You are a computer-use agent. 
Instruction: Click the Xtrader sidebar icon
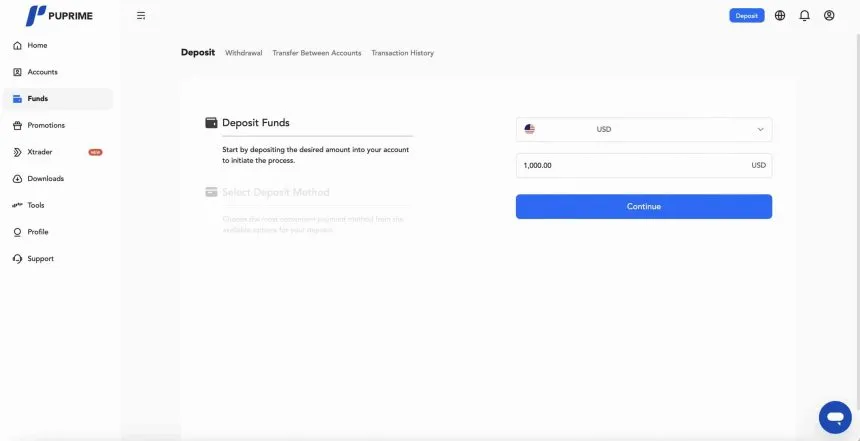click(x=17, y=152)
